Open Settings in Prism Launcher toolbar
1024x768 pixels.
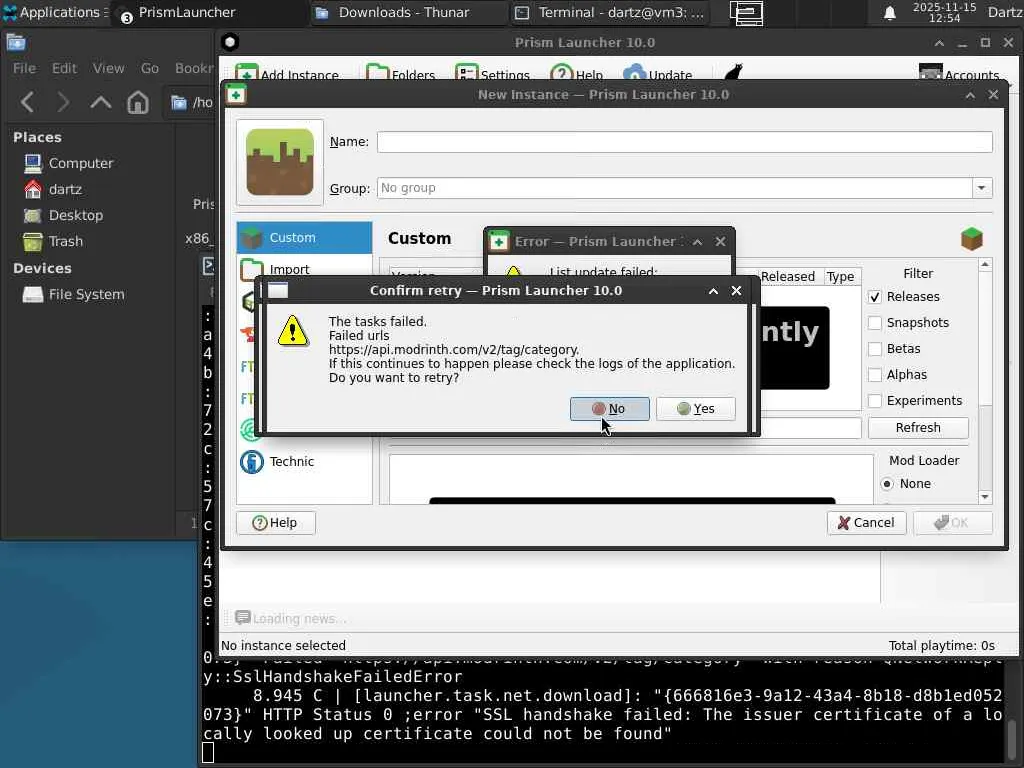[x=492, y=74]
